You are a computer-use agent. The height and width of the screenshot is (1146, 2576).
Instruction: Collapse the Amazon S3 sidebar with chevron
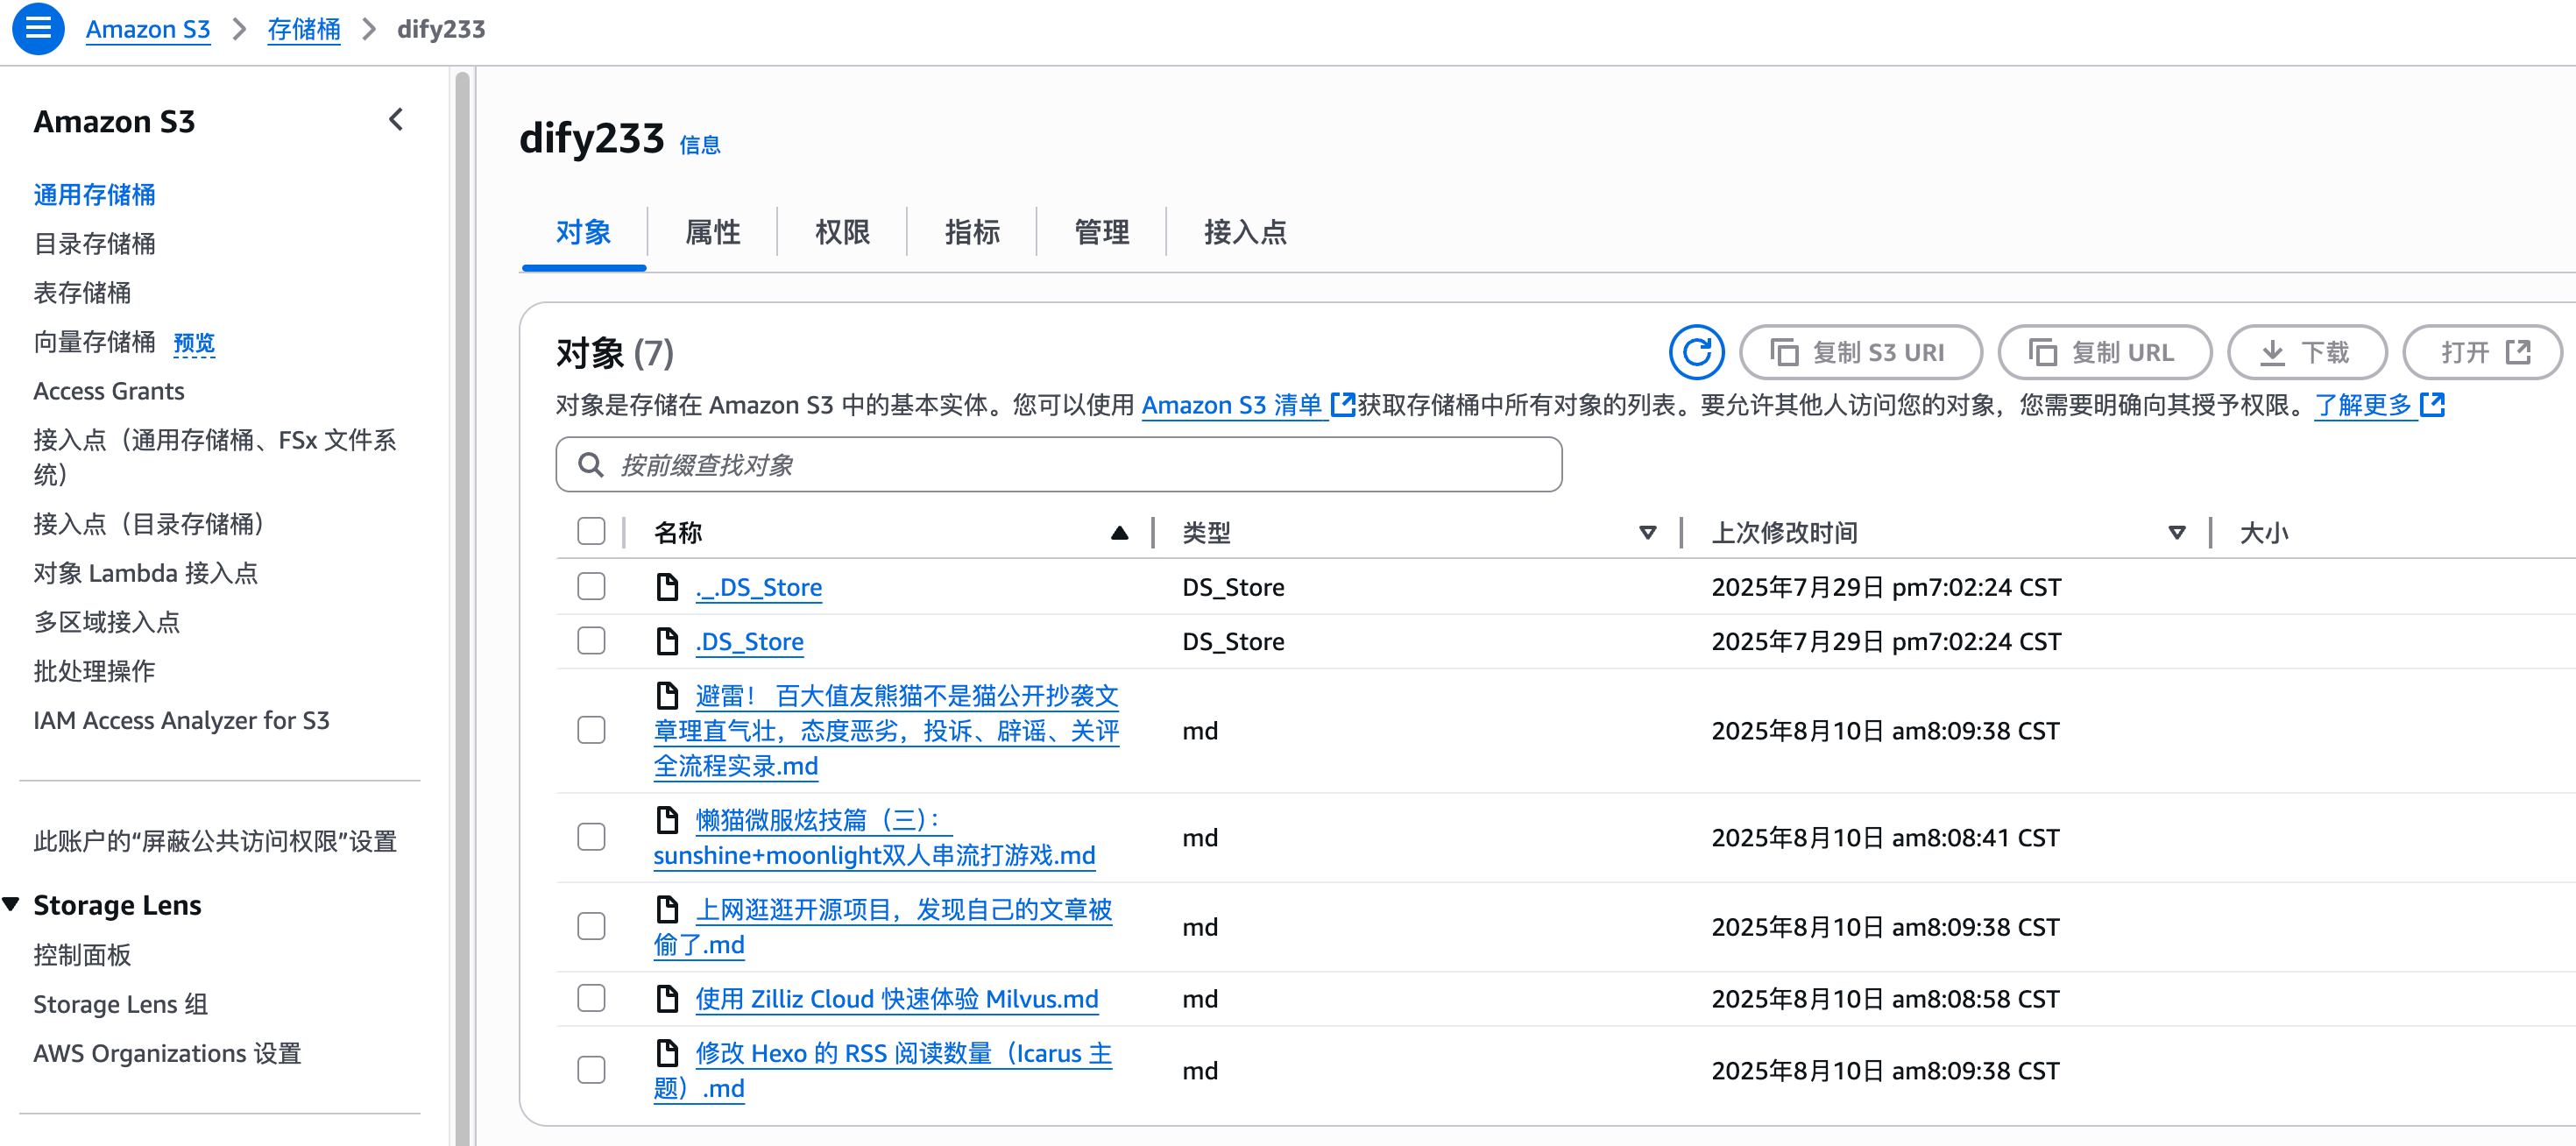(397, 120)
